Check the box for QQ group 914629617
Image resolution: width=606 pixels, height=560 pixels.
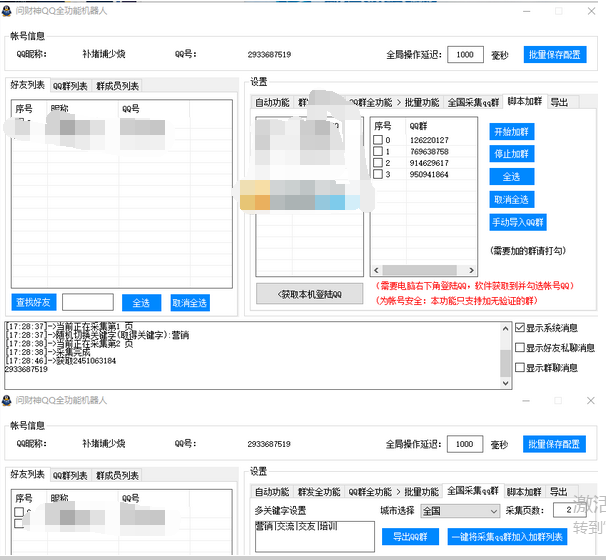[378, 163]
